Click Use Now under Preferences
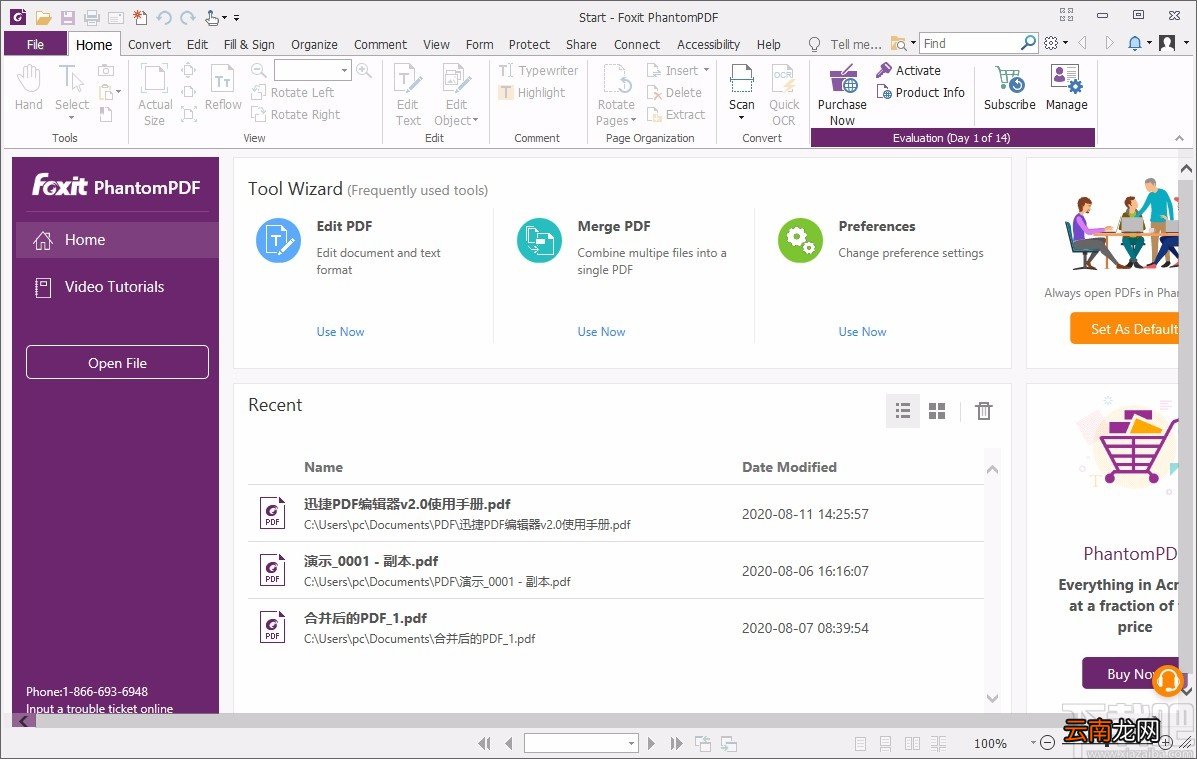Image resolution: width=1197 pixels, height=759 pixels. coord(862,331)
